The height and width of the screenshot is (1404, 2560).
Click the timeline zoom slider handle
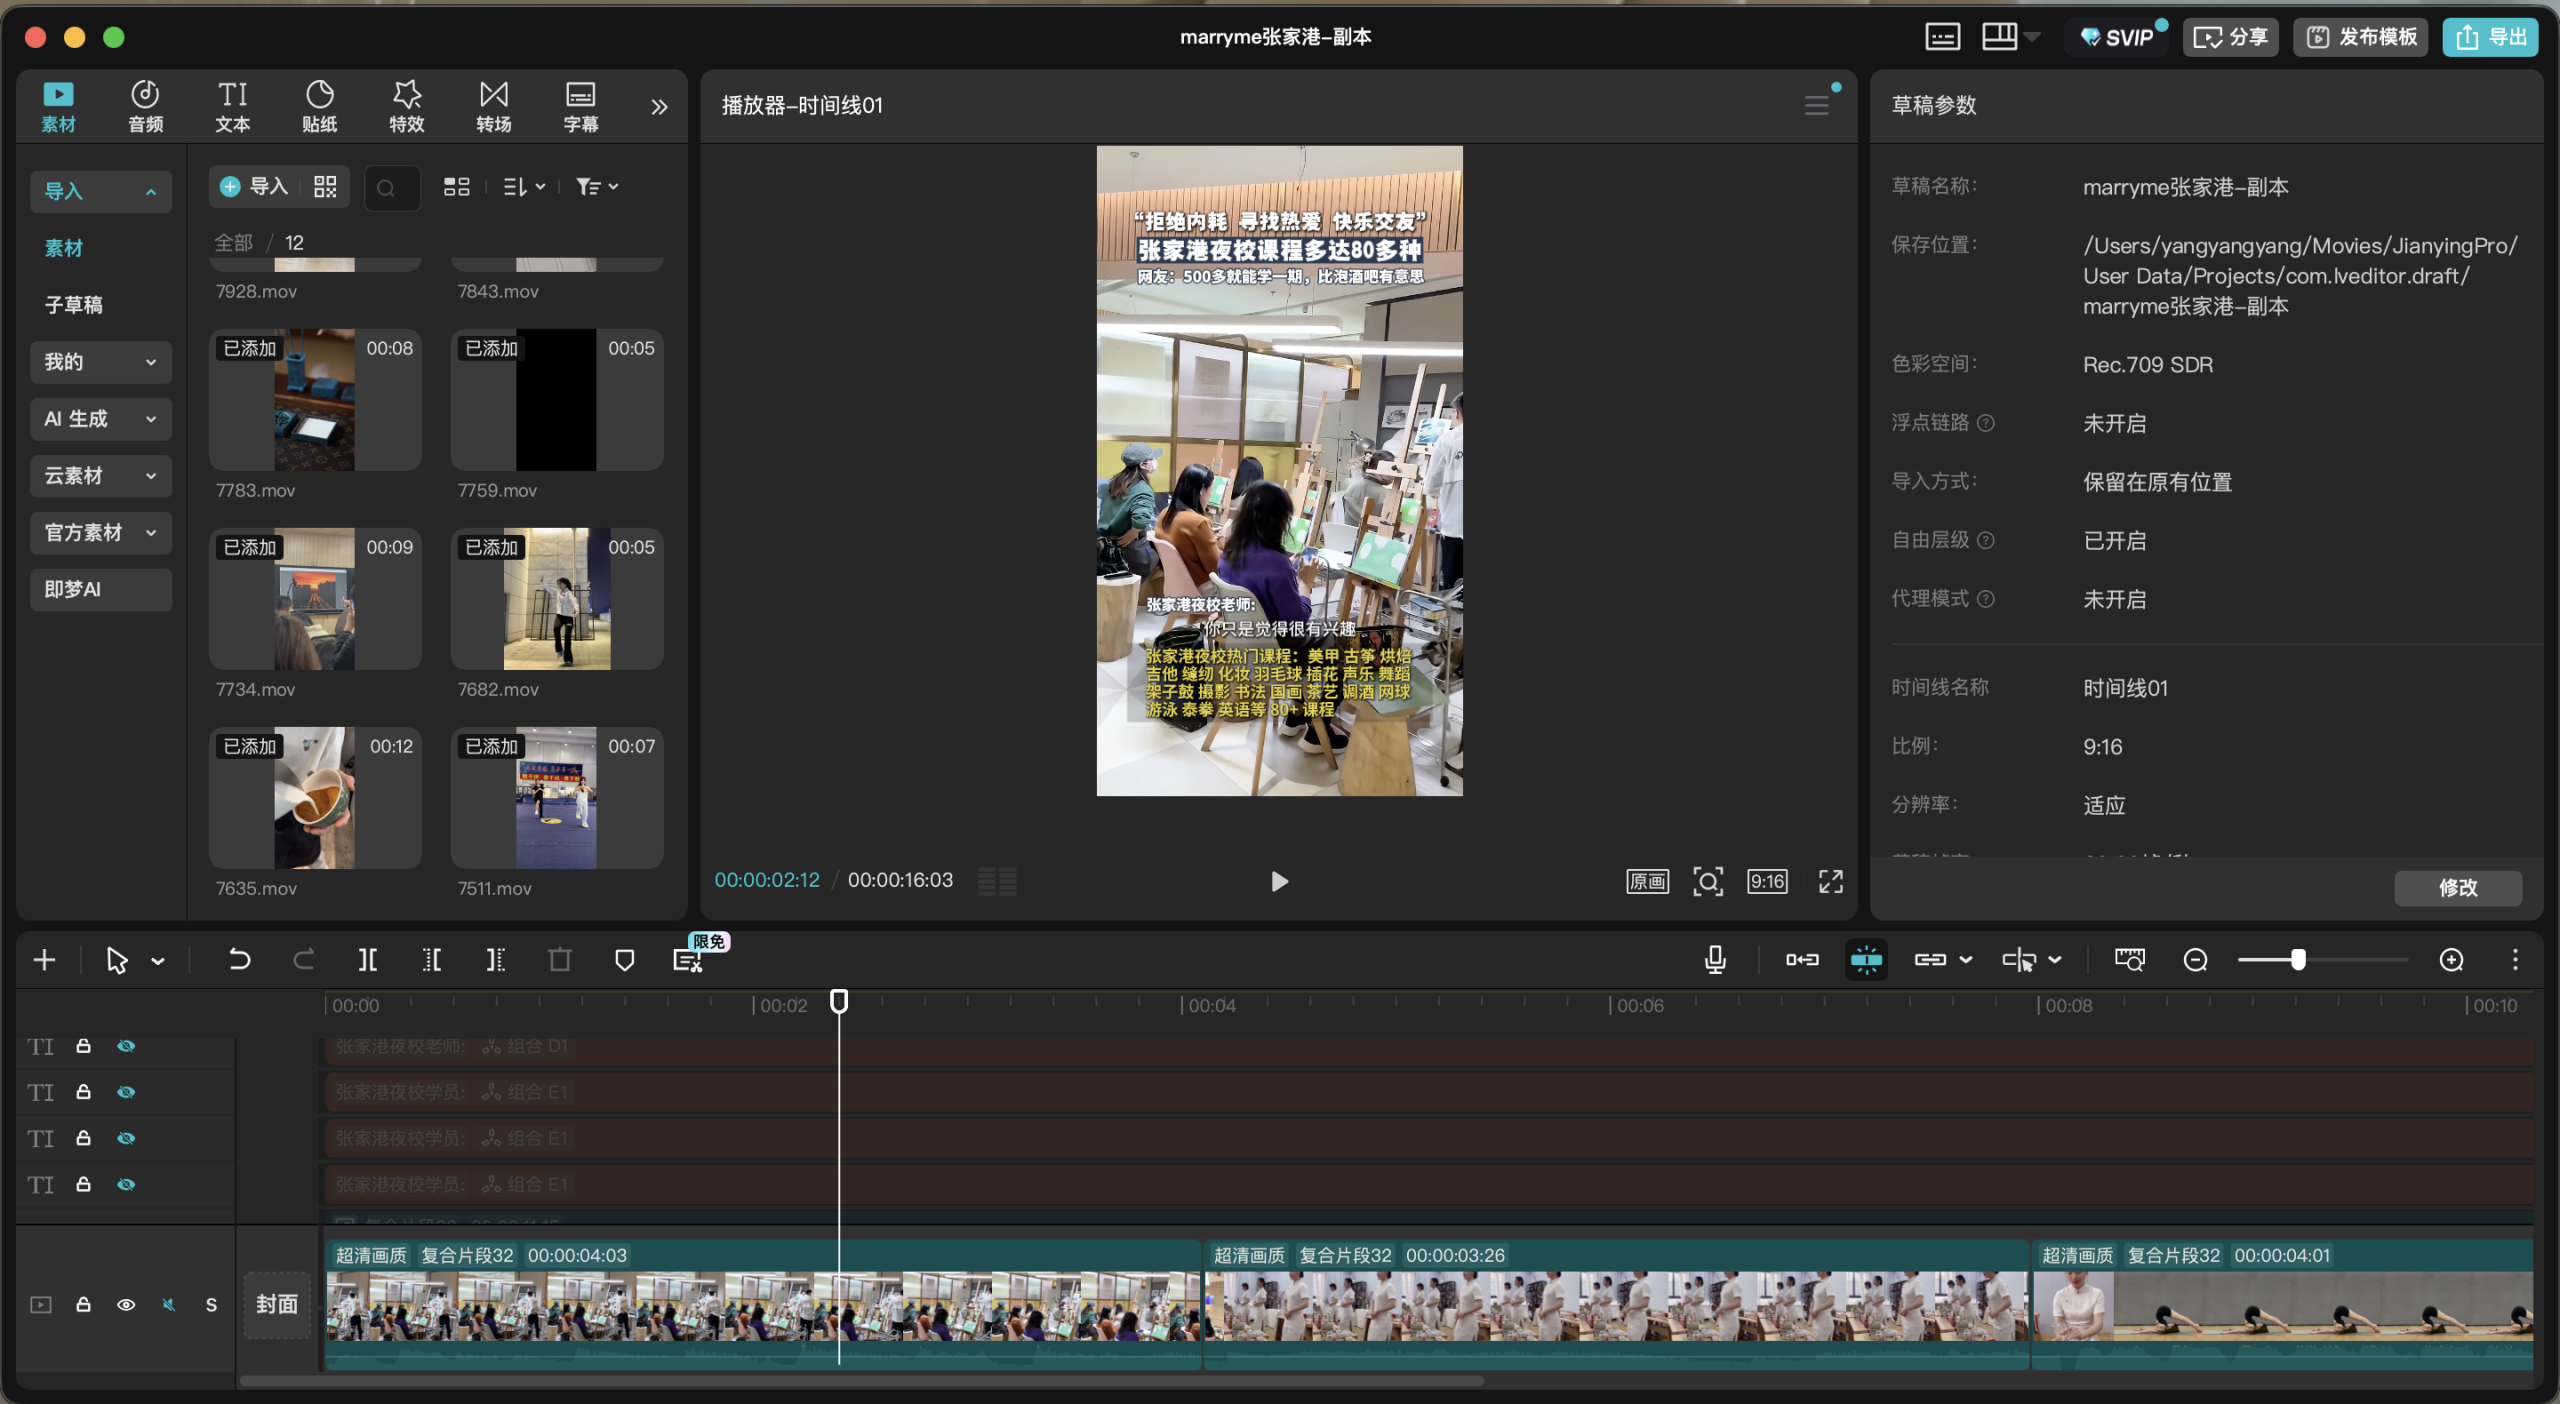click(x=2298, y=960)
